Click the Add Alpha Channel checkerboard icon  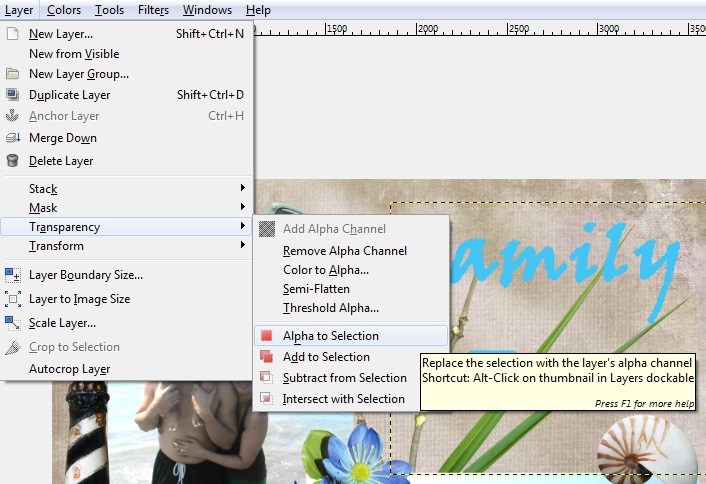coord(267,229)
